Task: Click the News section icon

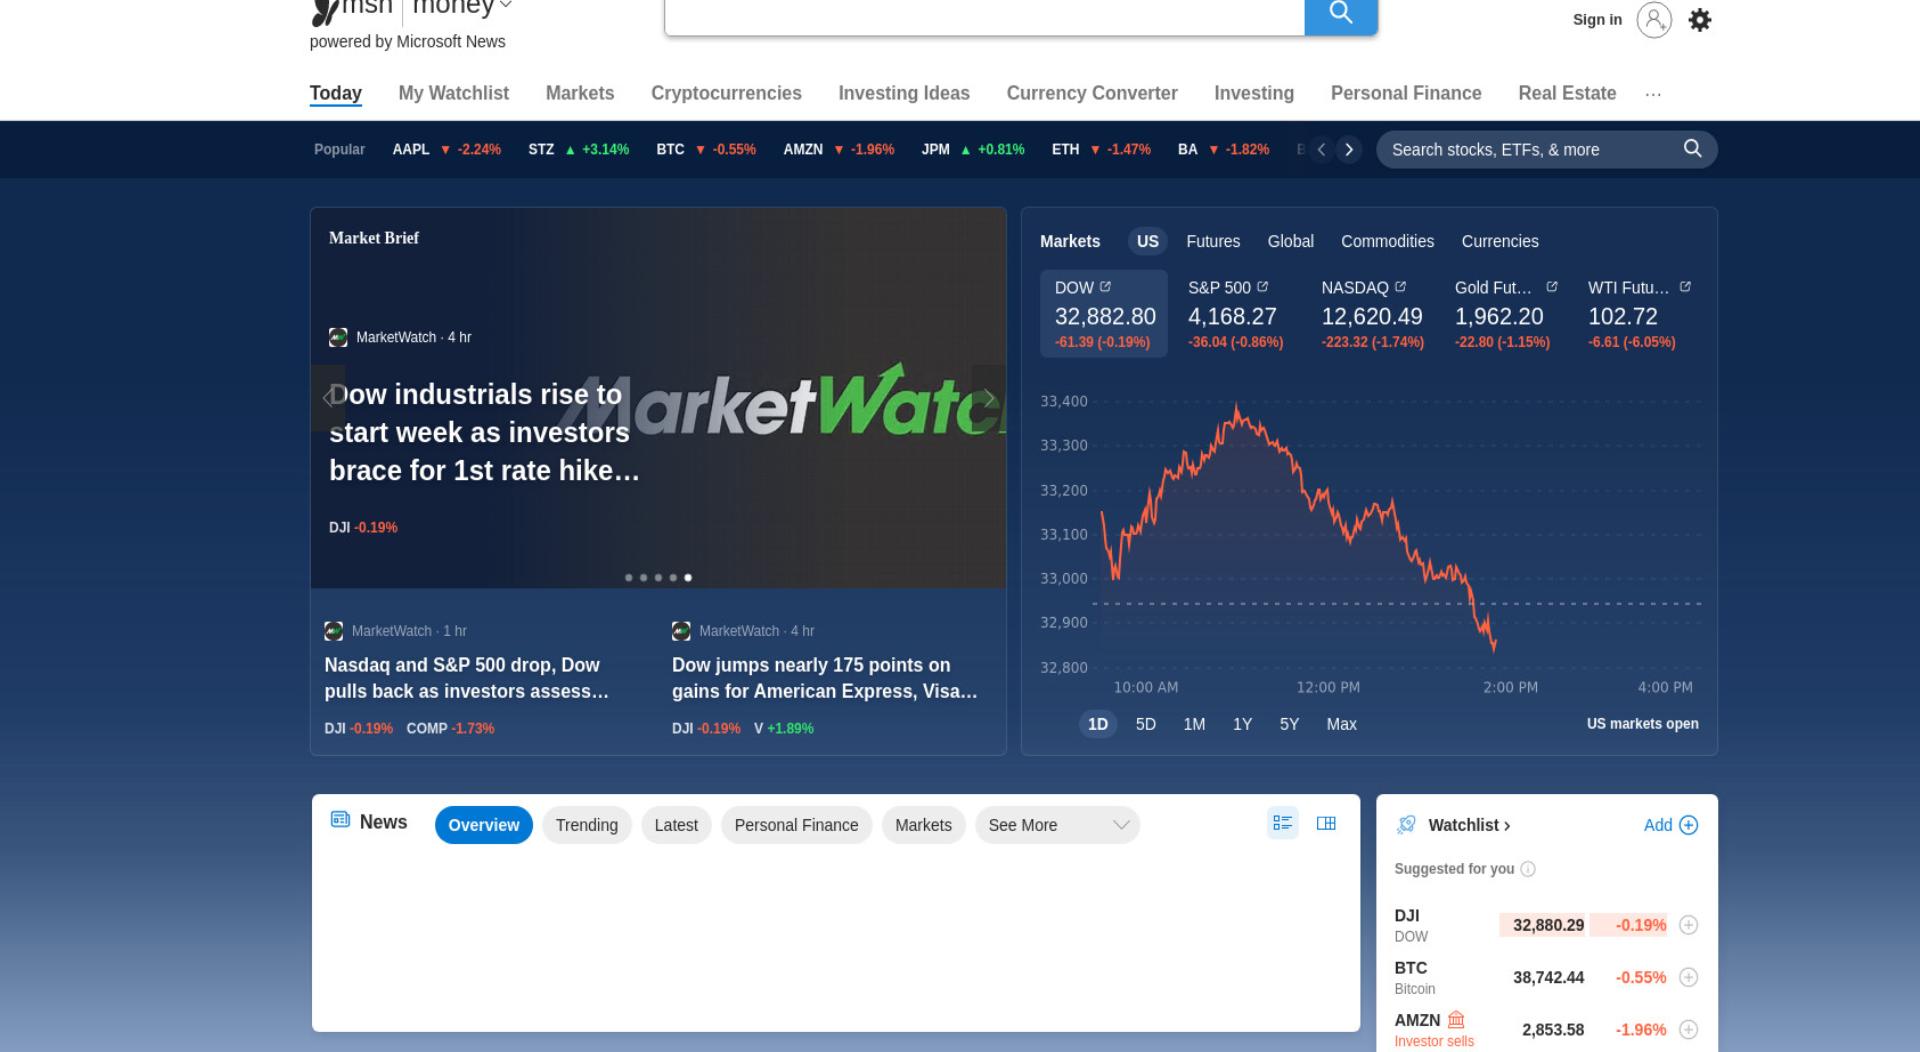Action: click(340, 820)
